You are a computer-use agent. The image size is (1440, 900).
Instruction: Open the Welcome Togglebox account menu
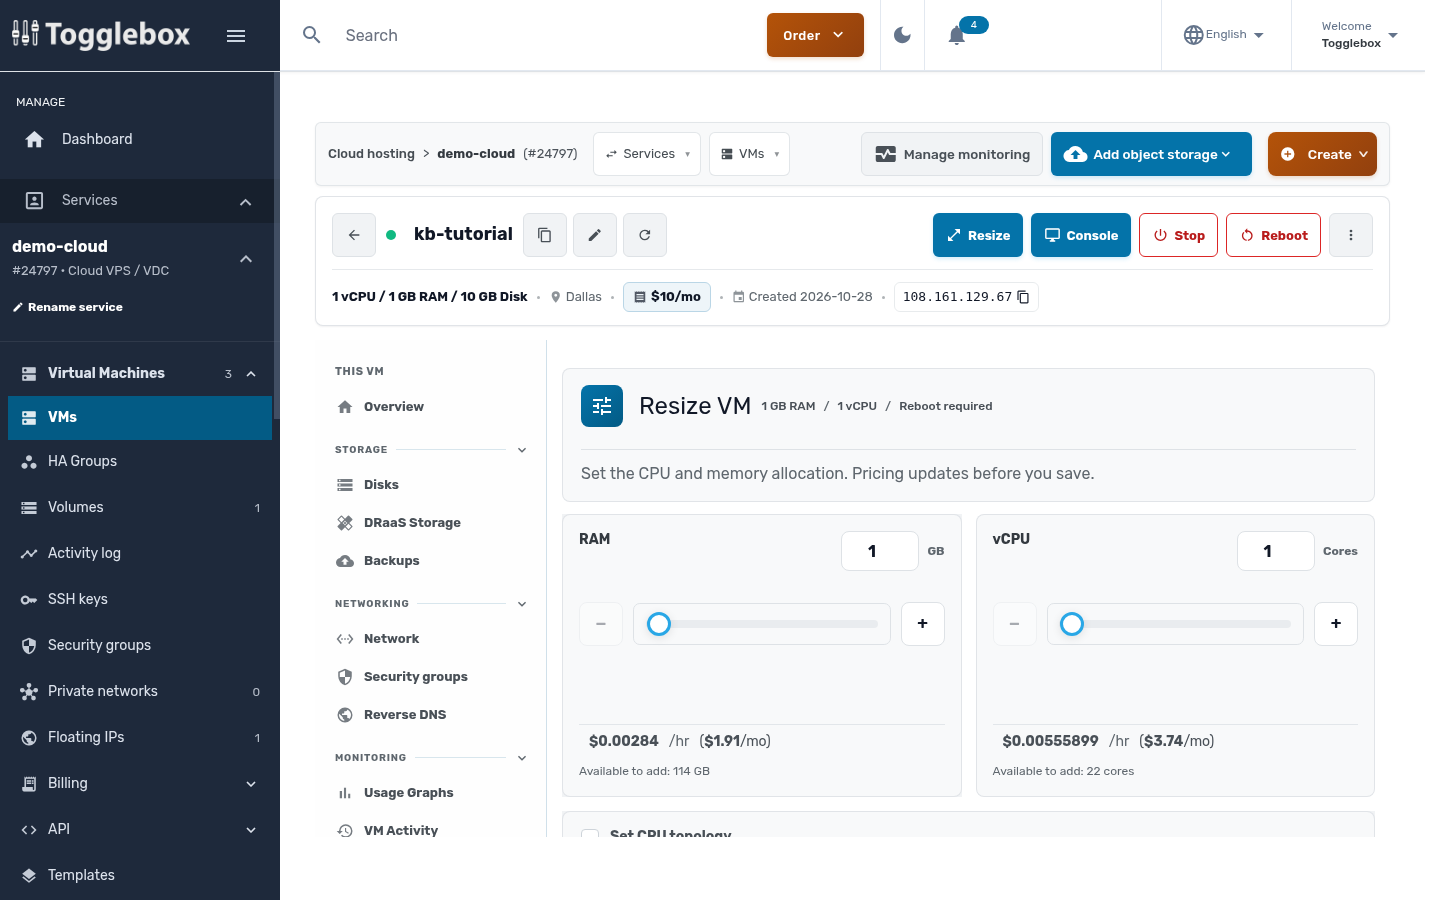pyautogui.click(x=1359, y=35)
